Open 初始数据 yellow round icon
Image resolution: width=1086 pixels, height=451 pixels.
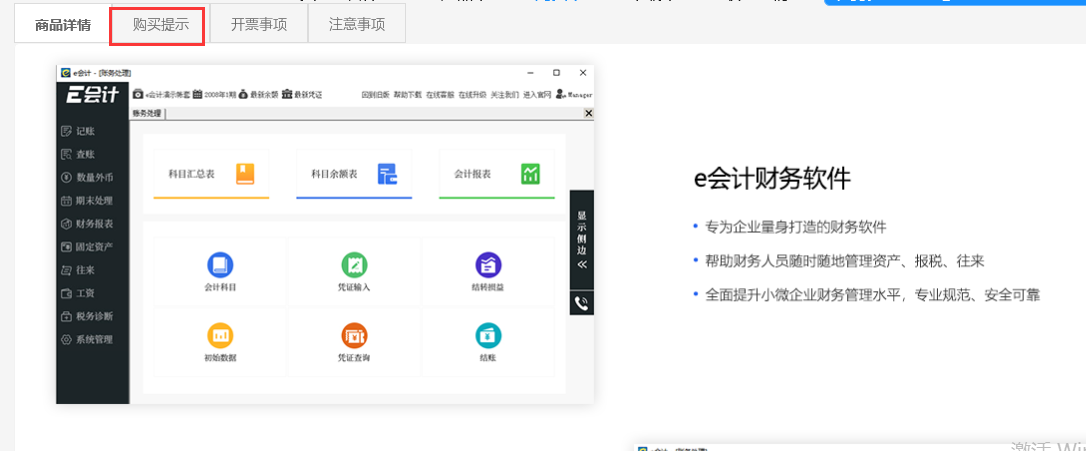click(220, 335)
